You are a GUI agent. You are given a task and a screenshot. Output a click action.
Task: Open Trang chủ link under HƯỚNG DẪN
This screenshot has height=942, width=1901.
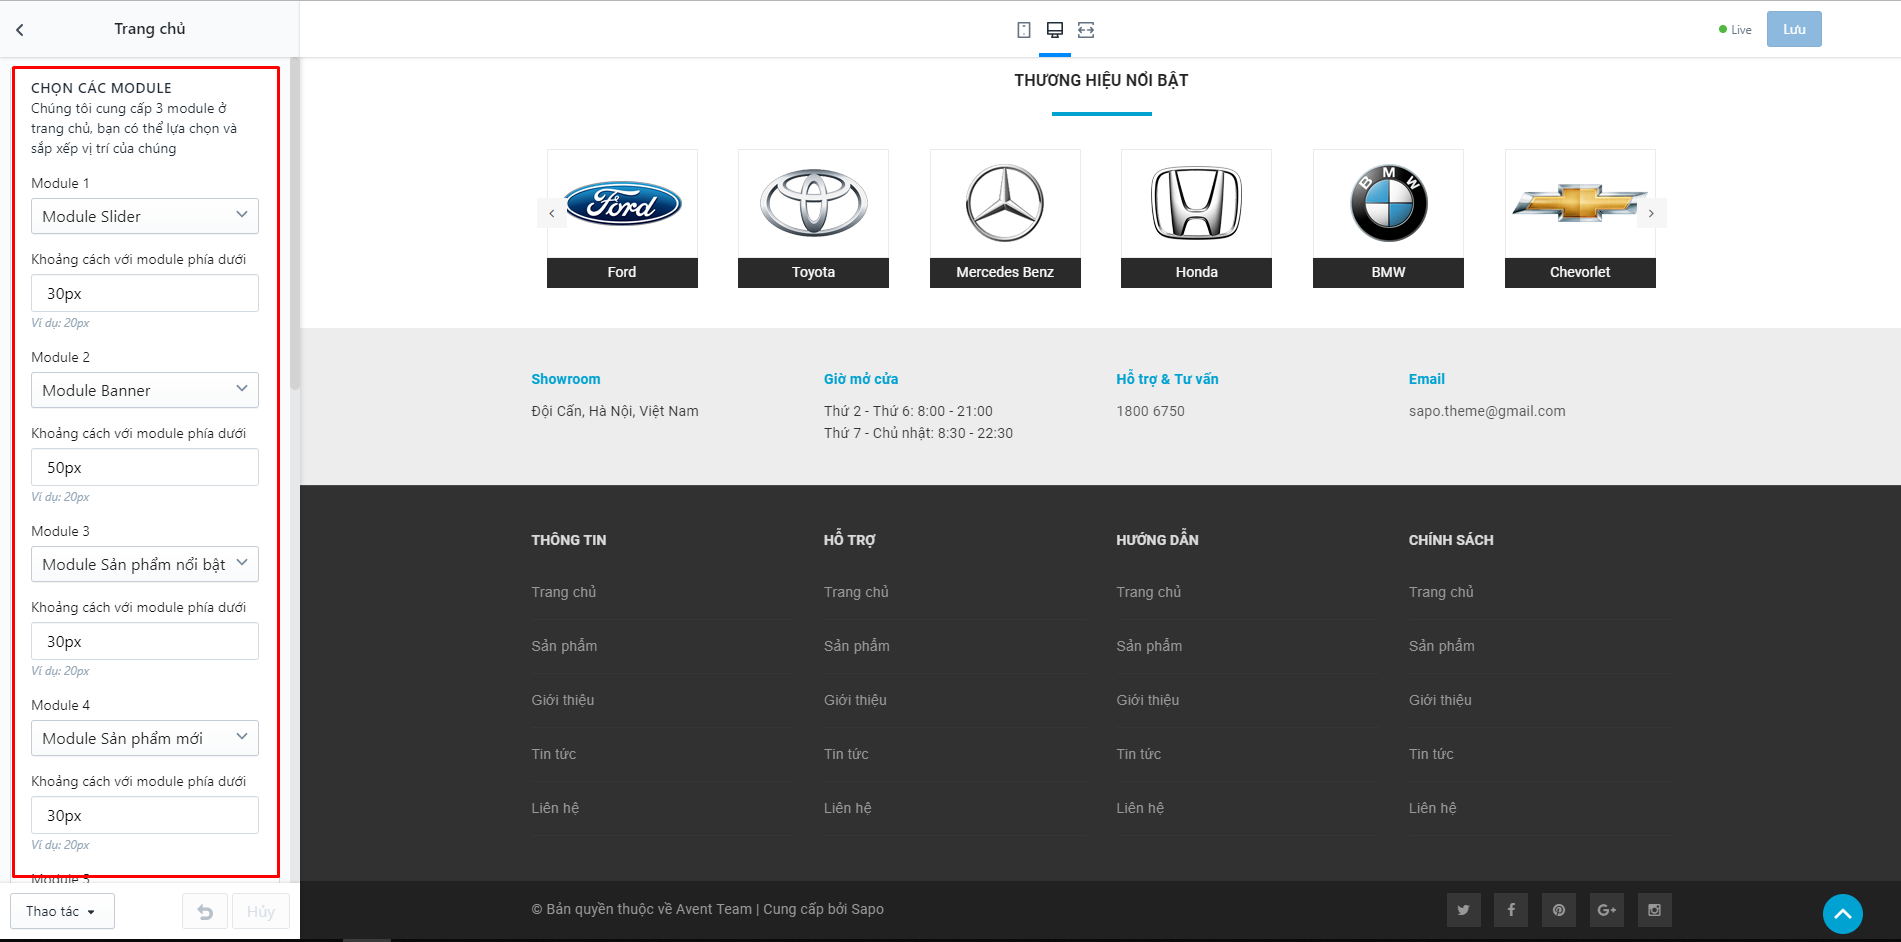pyautogui.click(x=1149, y=592)
